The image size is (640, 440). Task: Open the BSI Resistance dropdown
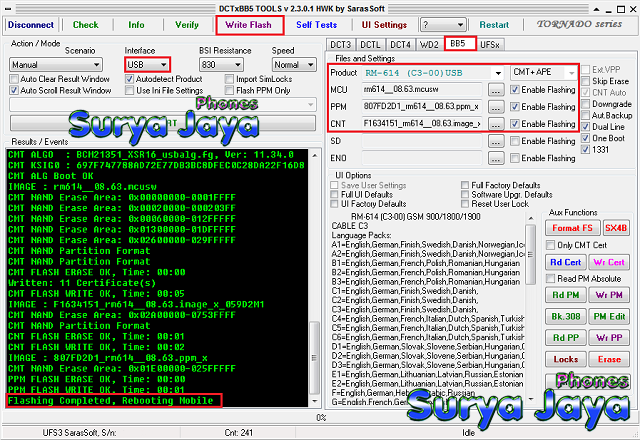click(221, 64)
